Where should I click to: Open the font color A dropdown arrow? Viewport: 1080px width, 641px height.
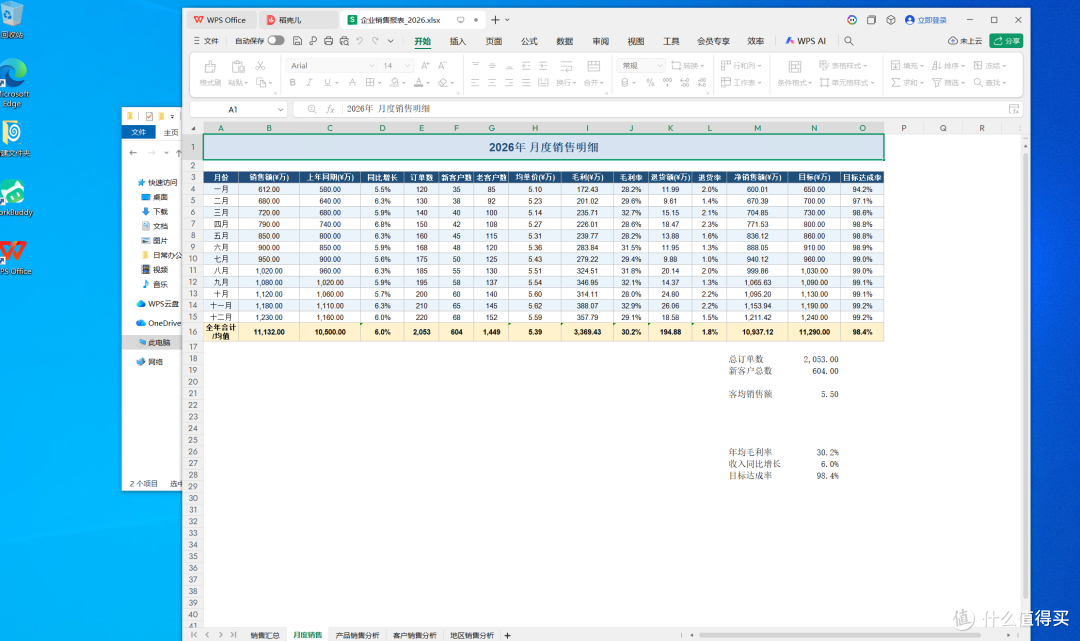click(428, 83)
